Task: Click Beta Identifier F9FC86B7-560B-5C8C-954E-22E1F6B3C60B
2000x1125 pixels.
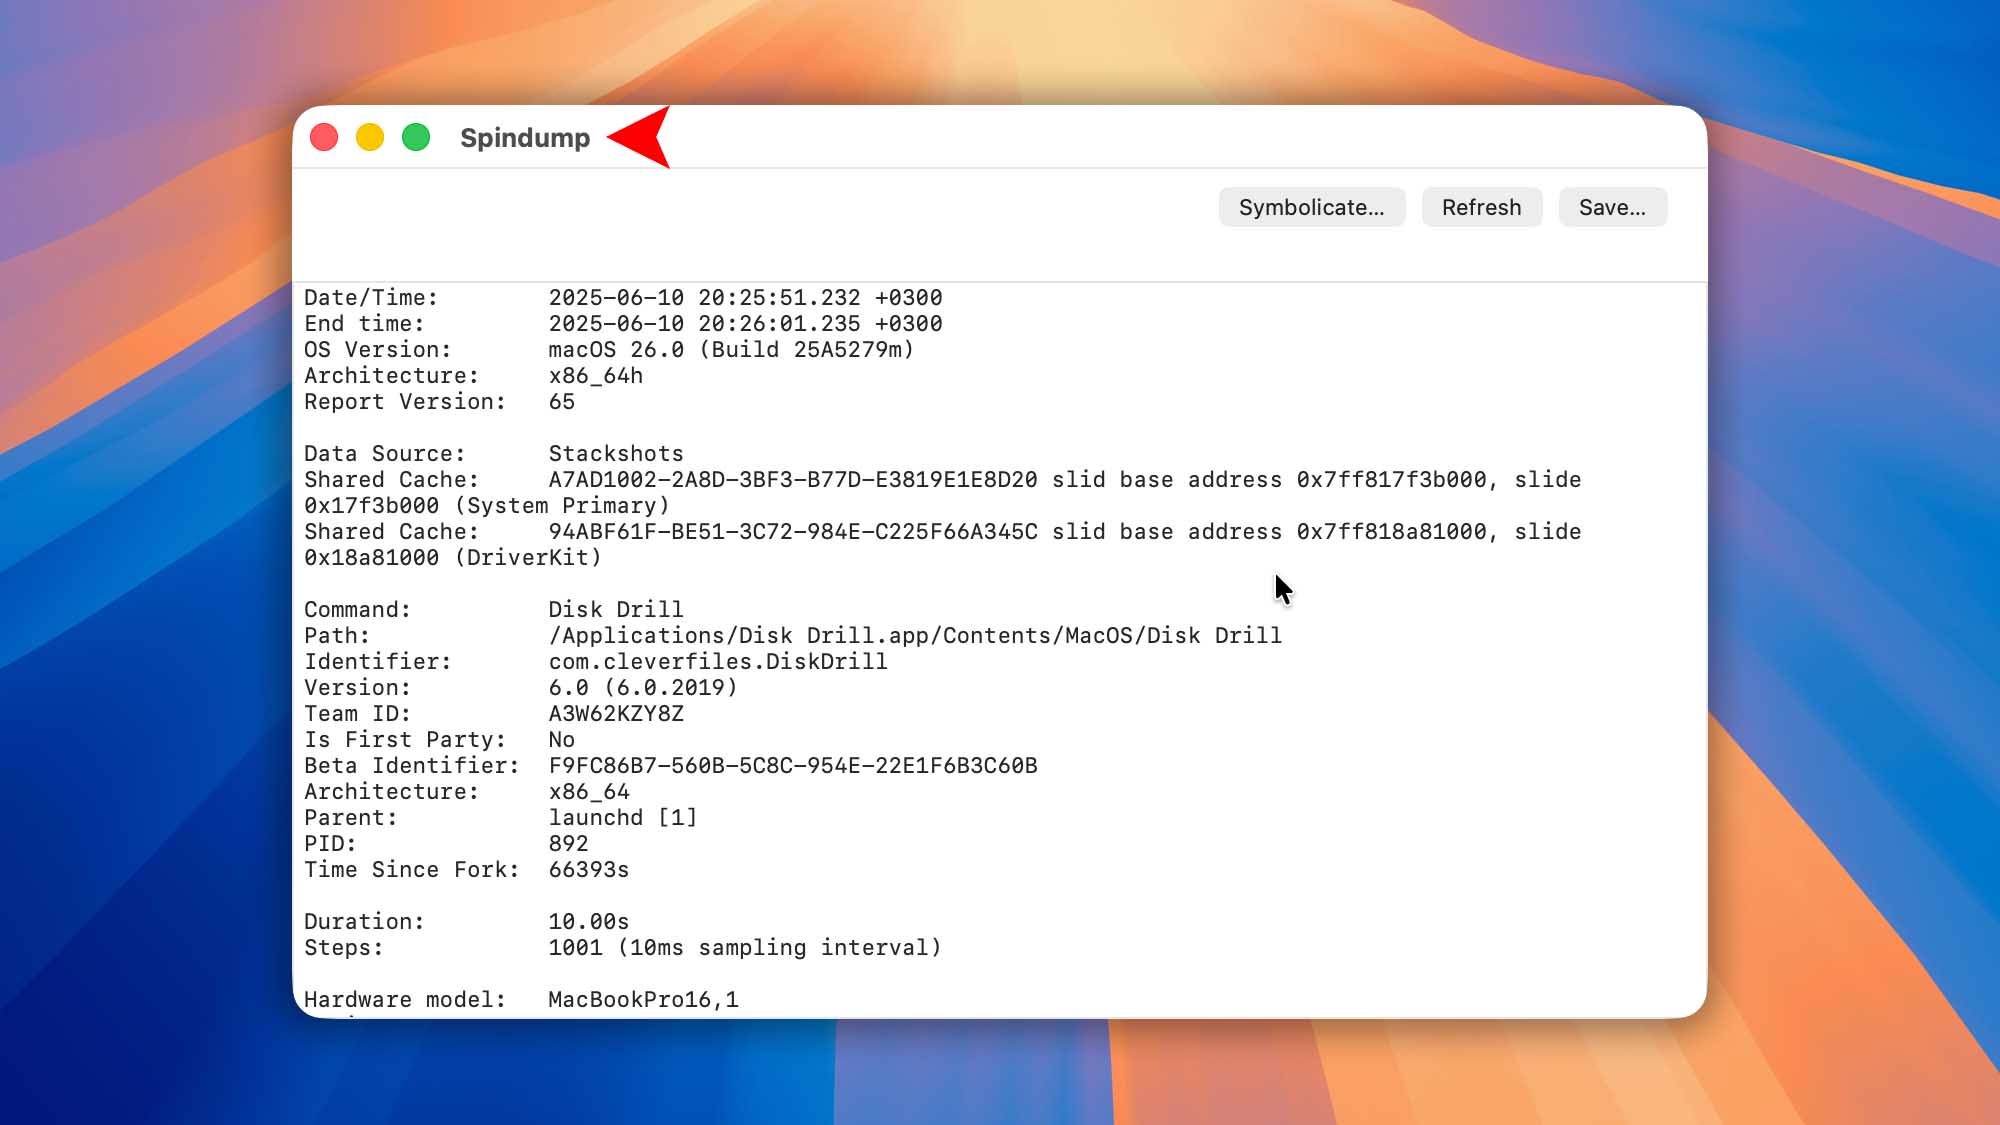Action: [x=793, y=766]
